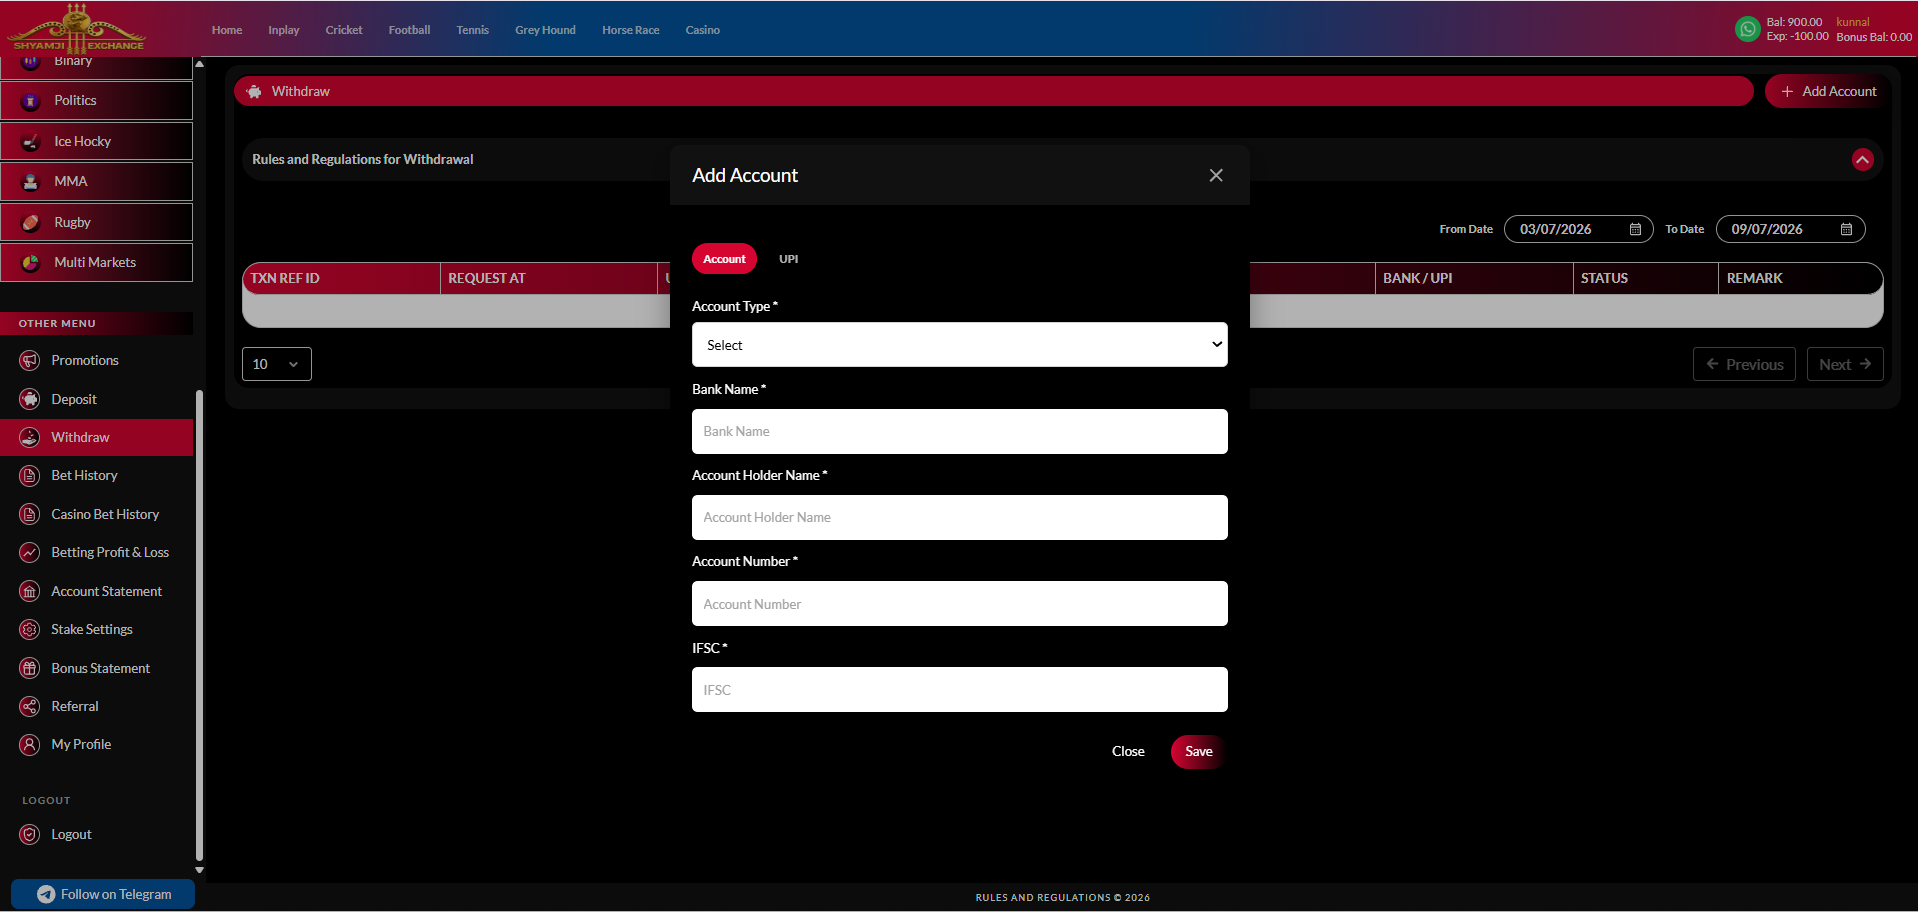Close the Add Account dialog with X
Image resolution: width=1918 pixels, height=912 pixels.
pyautogui.click(x=1216, y=176)
